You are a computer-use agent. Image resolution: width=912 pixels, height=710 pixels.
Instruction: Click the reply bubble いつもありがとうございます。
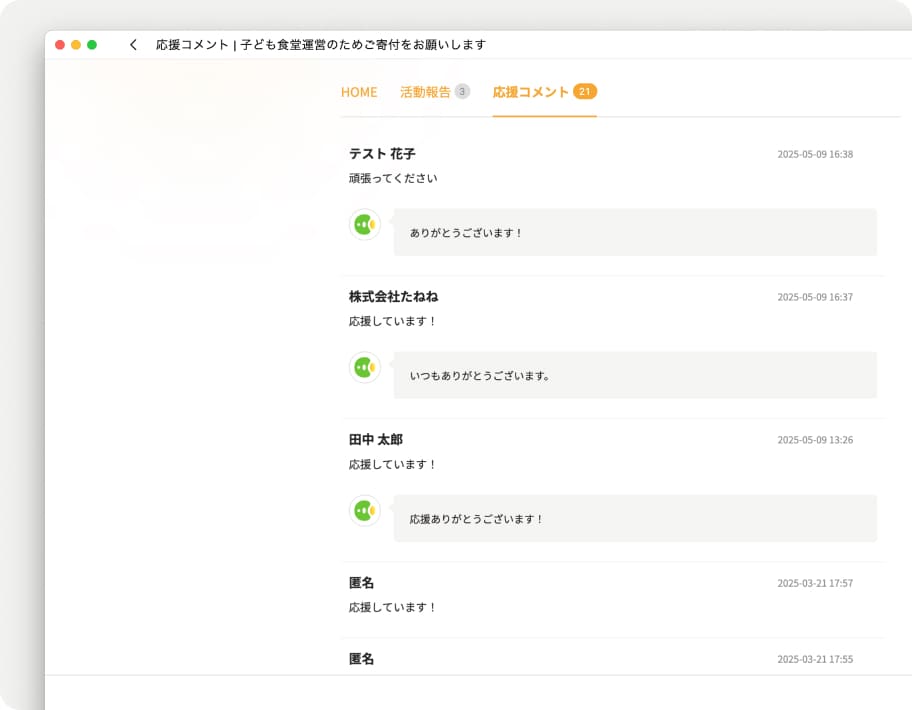635,375
